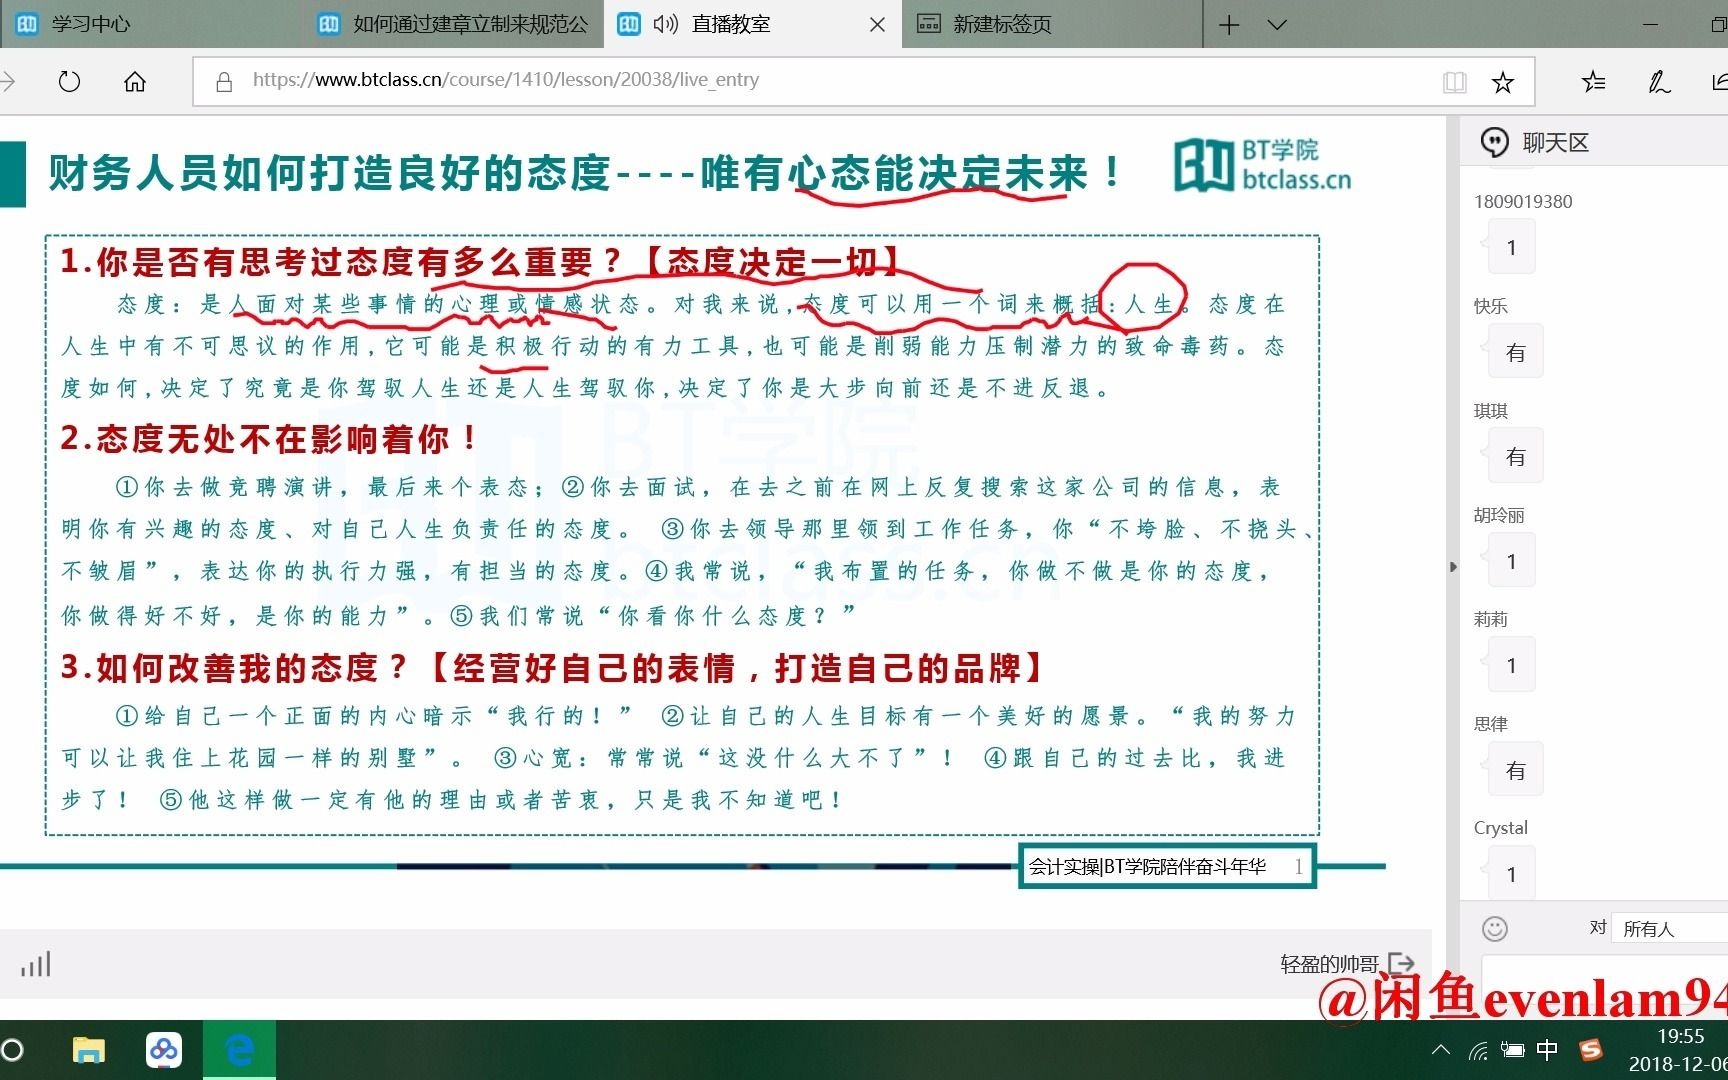Check the signal strength indicator
Image resolution: width=1728 pixels, height=1080 pixels.
[x=36, y=964]
